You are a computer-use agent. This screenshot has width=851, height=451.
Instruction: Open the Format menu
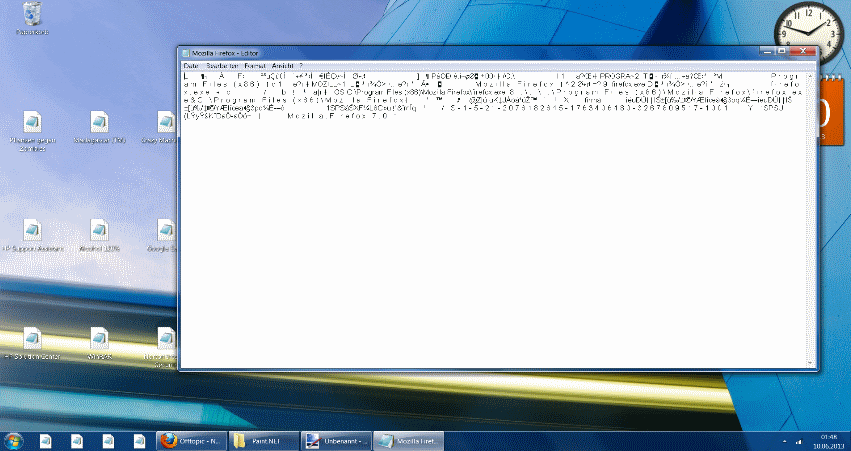click(x=255, y=66)
